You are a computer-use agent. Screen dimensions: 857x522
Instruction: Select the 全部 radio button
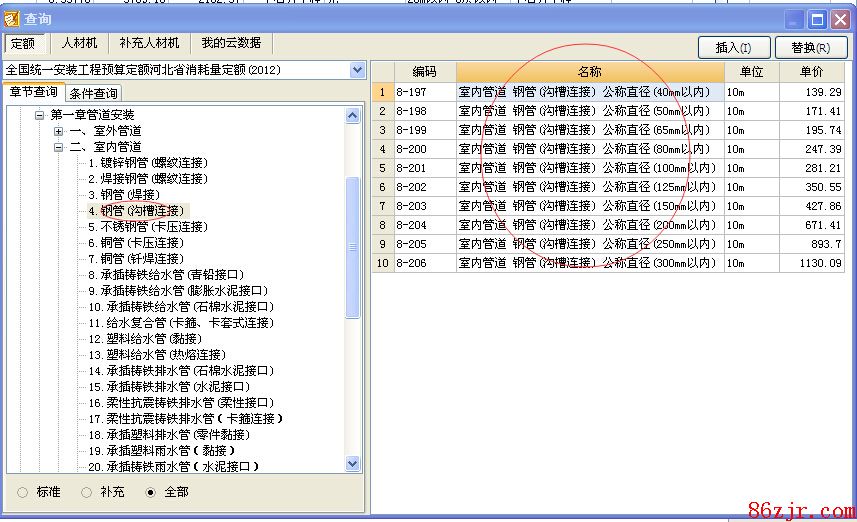(151, 492)
